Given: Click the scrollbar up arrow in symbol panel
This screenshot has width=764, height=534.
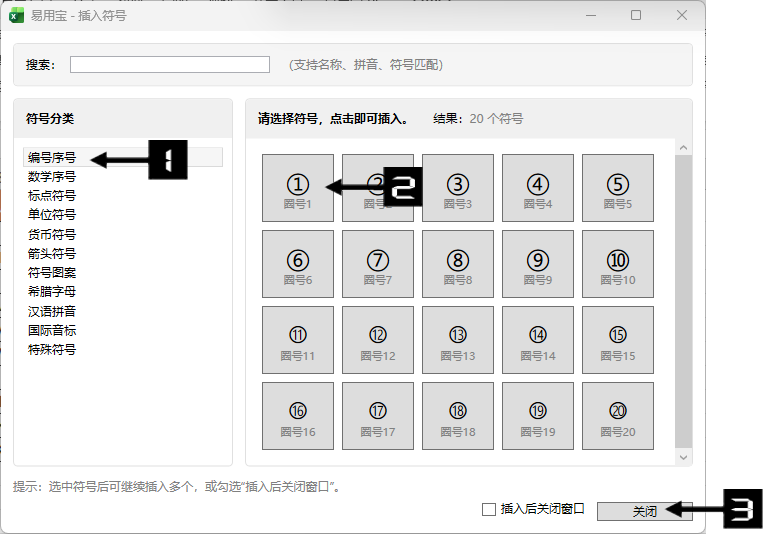Looking at the screenshot, I should (x=684, y=148).
